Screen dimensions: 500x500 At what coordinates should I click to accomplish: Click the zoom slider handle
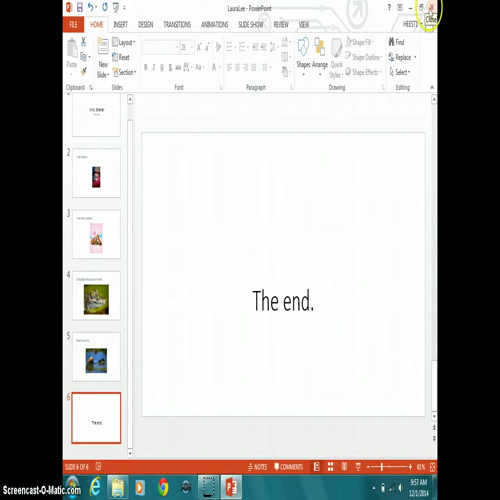click(x=382, y=467)
